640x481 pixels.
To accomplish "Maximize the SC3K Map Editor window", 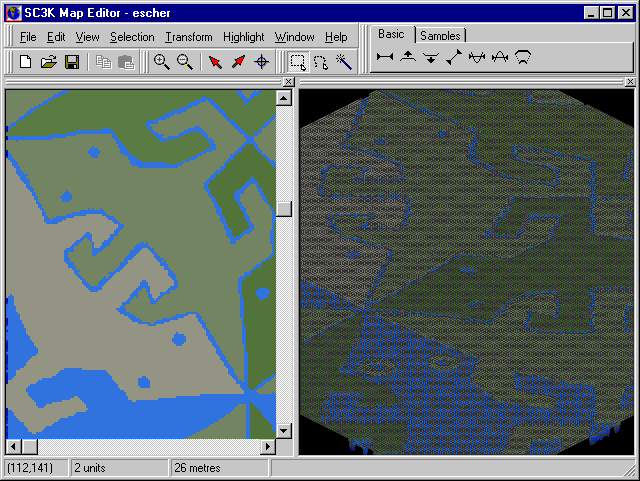I will point(607,13).
